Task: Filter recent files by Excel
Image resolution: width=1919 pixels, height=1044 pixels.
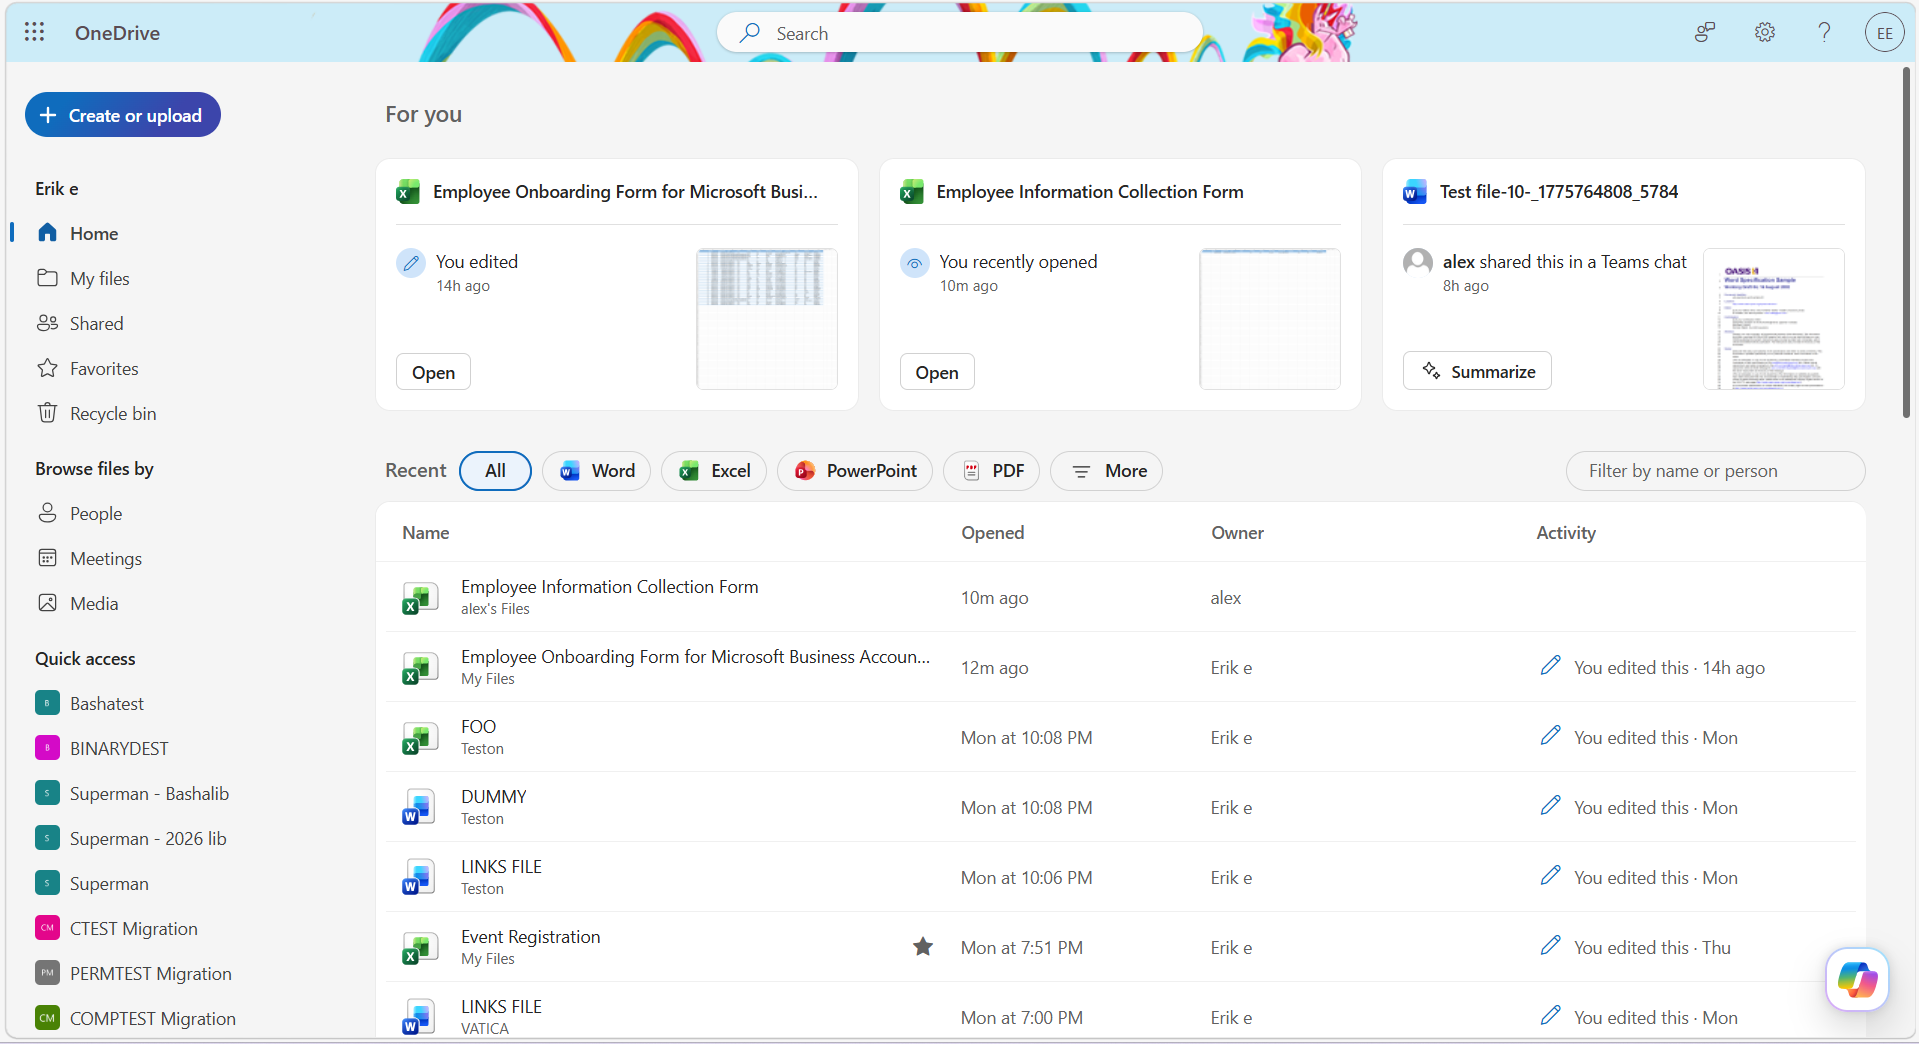Action: point(714,471)
